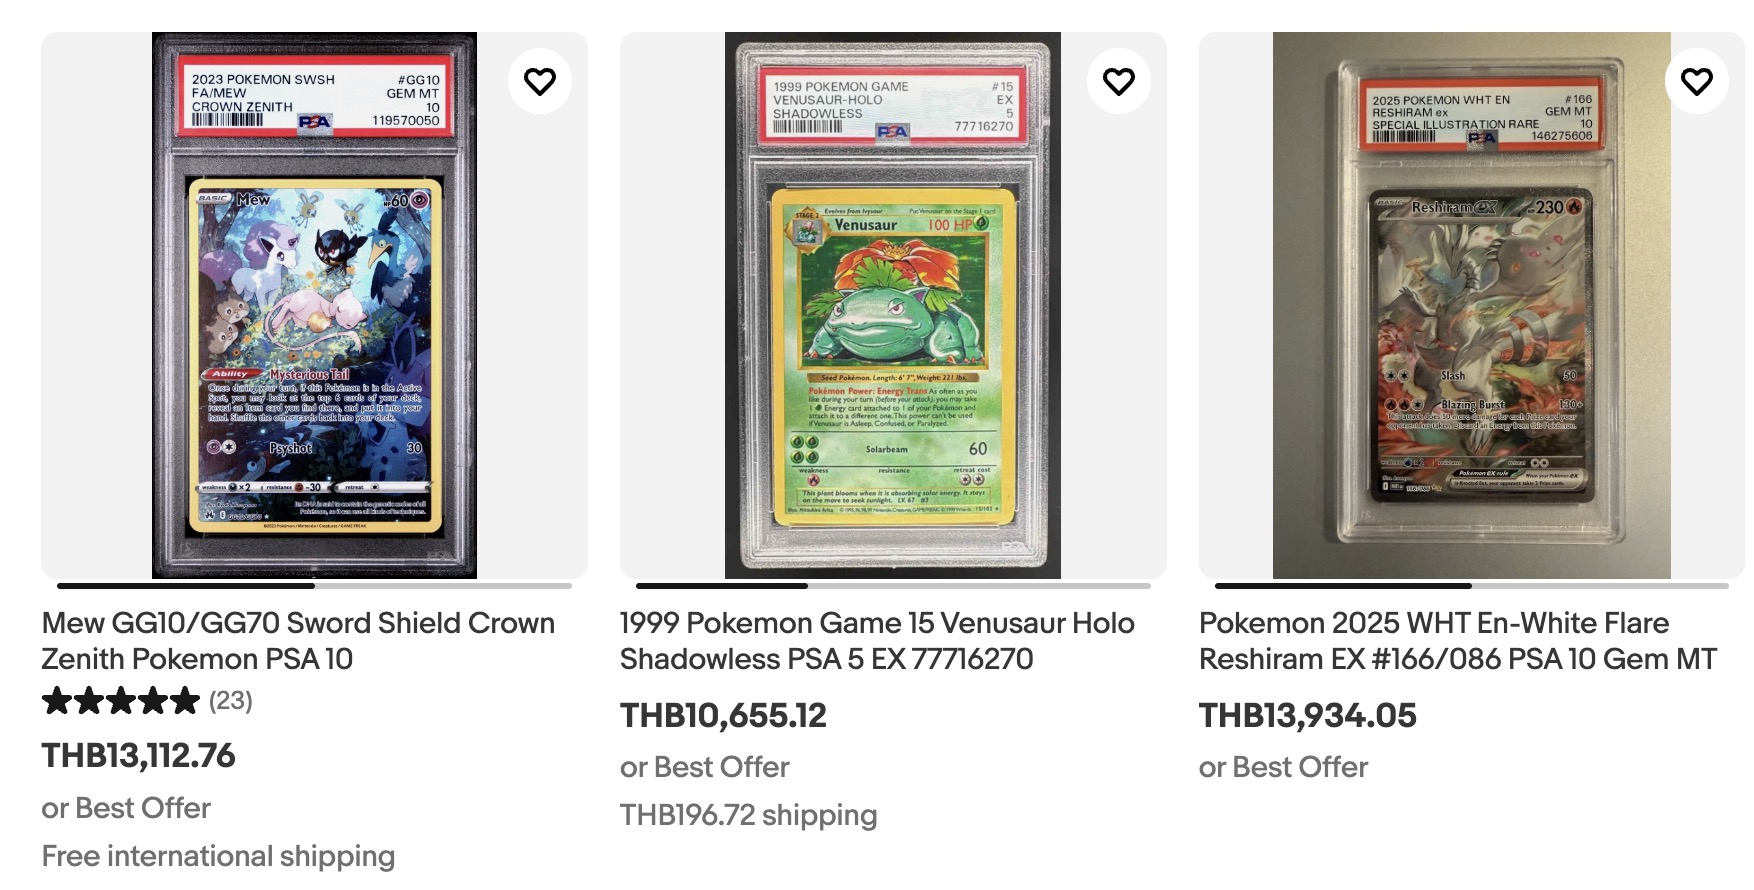Save Venusaur Holo listing with heart icon

[x=1118, y=81]
